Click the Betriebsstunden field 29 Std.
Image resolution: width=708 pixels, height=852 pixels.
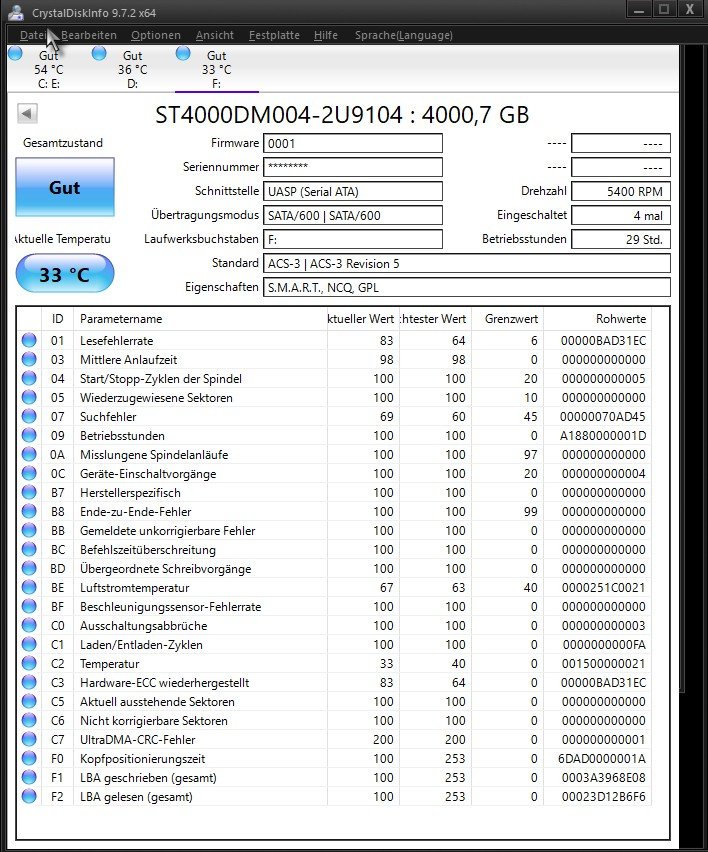[x=621, y=239]
